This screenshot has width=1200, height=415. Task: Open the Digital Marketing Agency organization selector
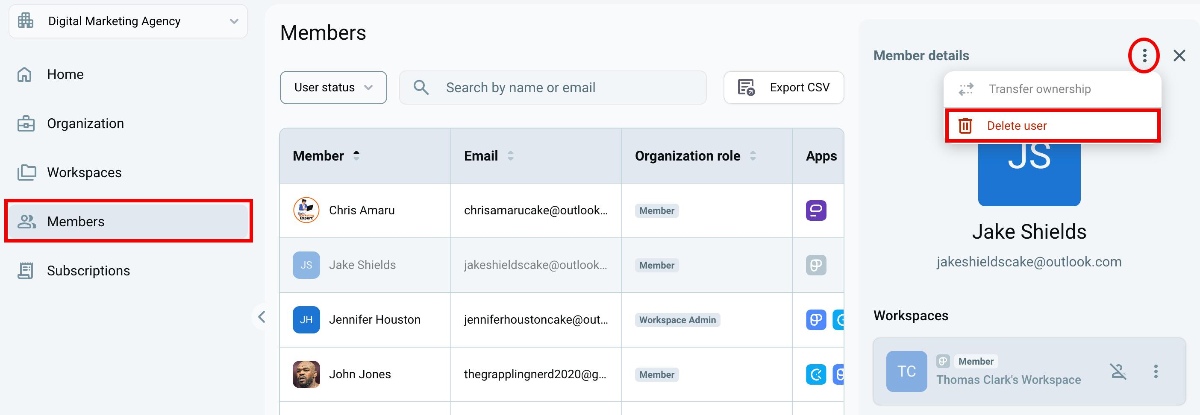[128, 21]
